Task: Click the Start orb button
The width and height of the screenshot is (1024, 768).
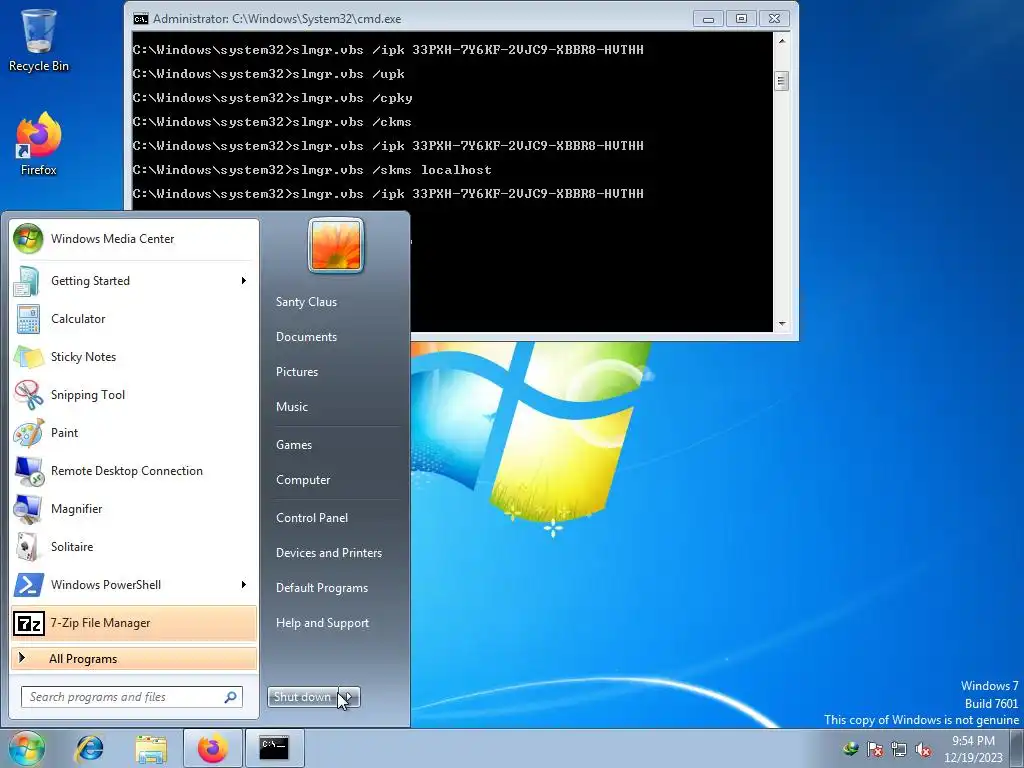Action: coord(27,748)
